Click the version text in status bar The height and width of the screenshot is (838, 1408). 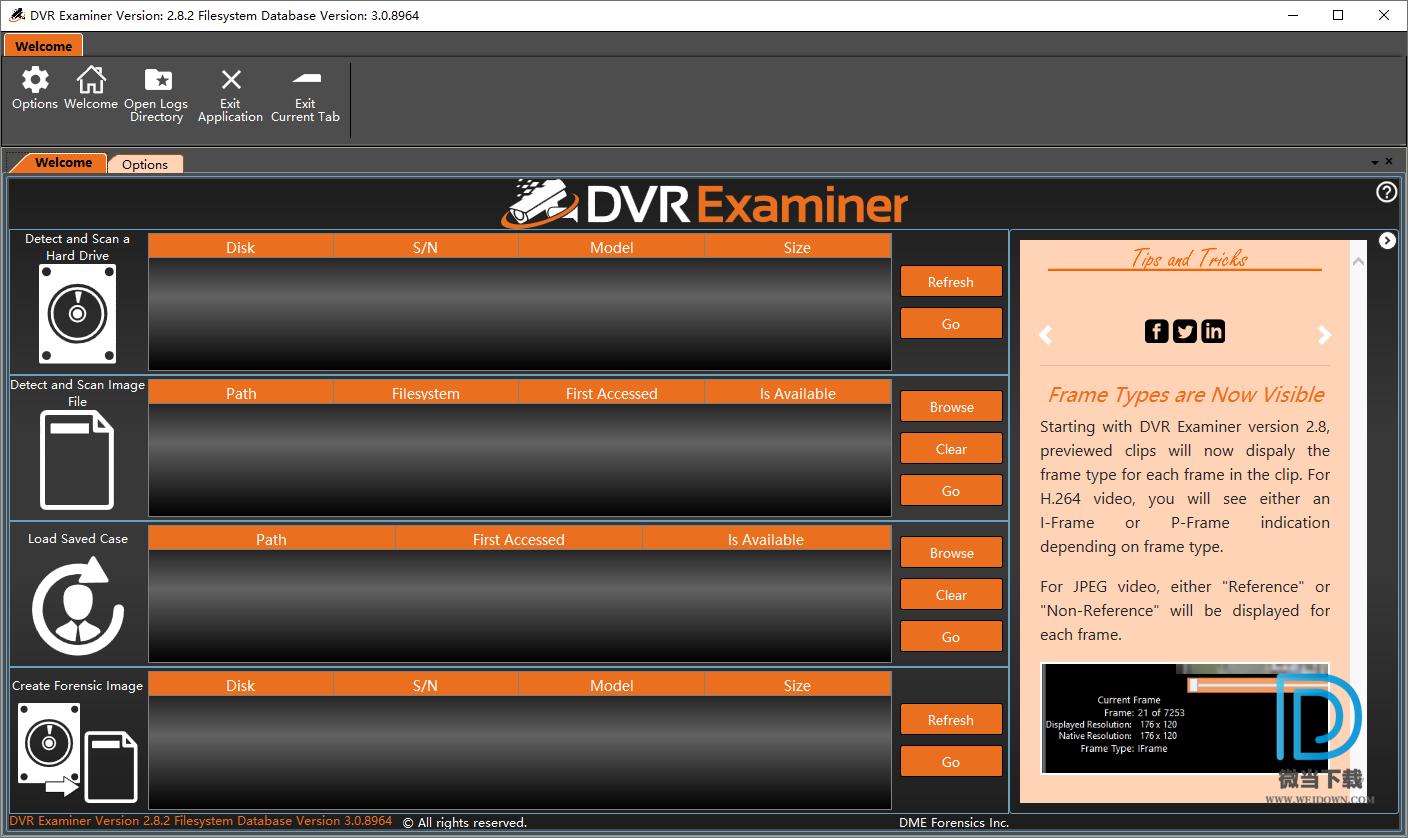(x=201, y=821)
